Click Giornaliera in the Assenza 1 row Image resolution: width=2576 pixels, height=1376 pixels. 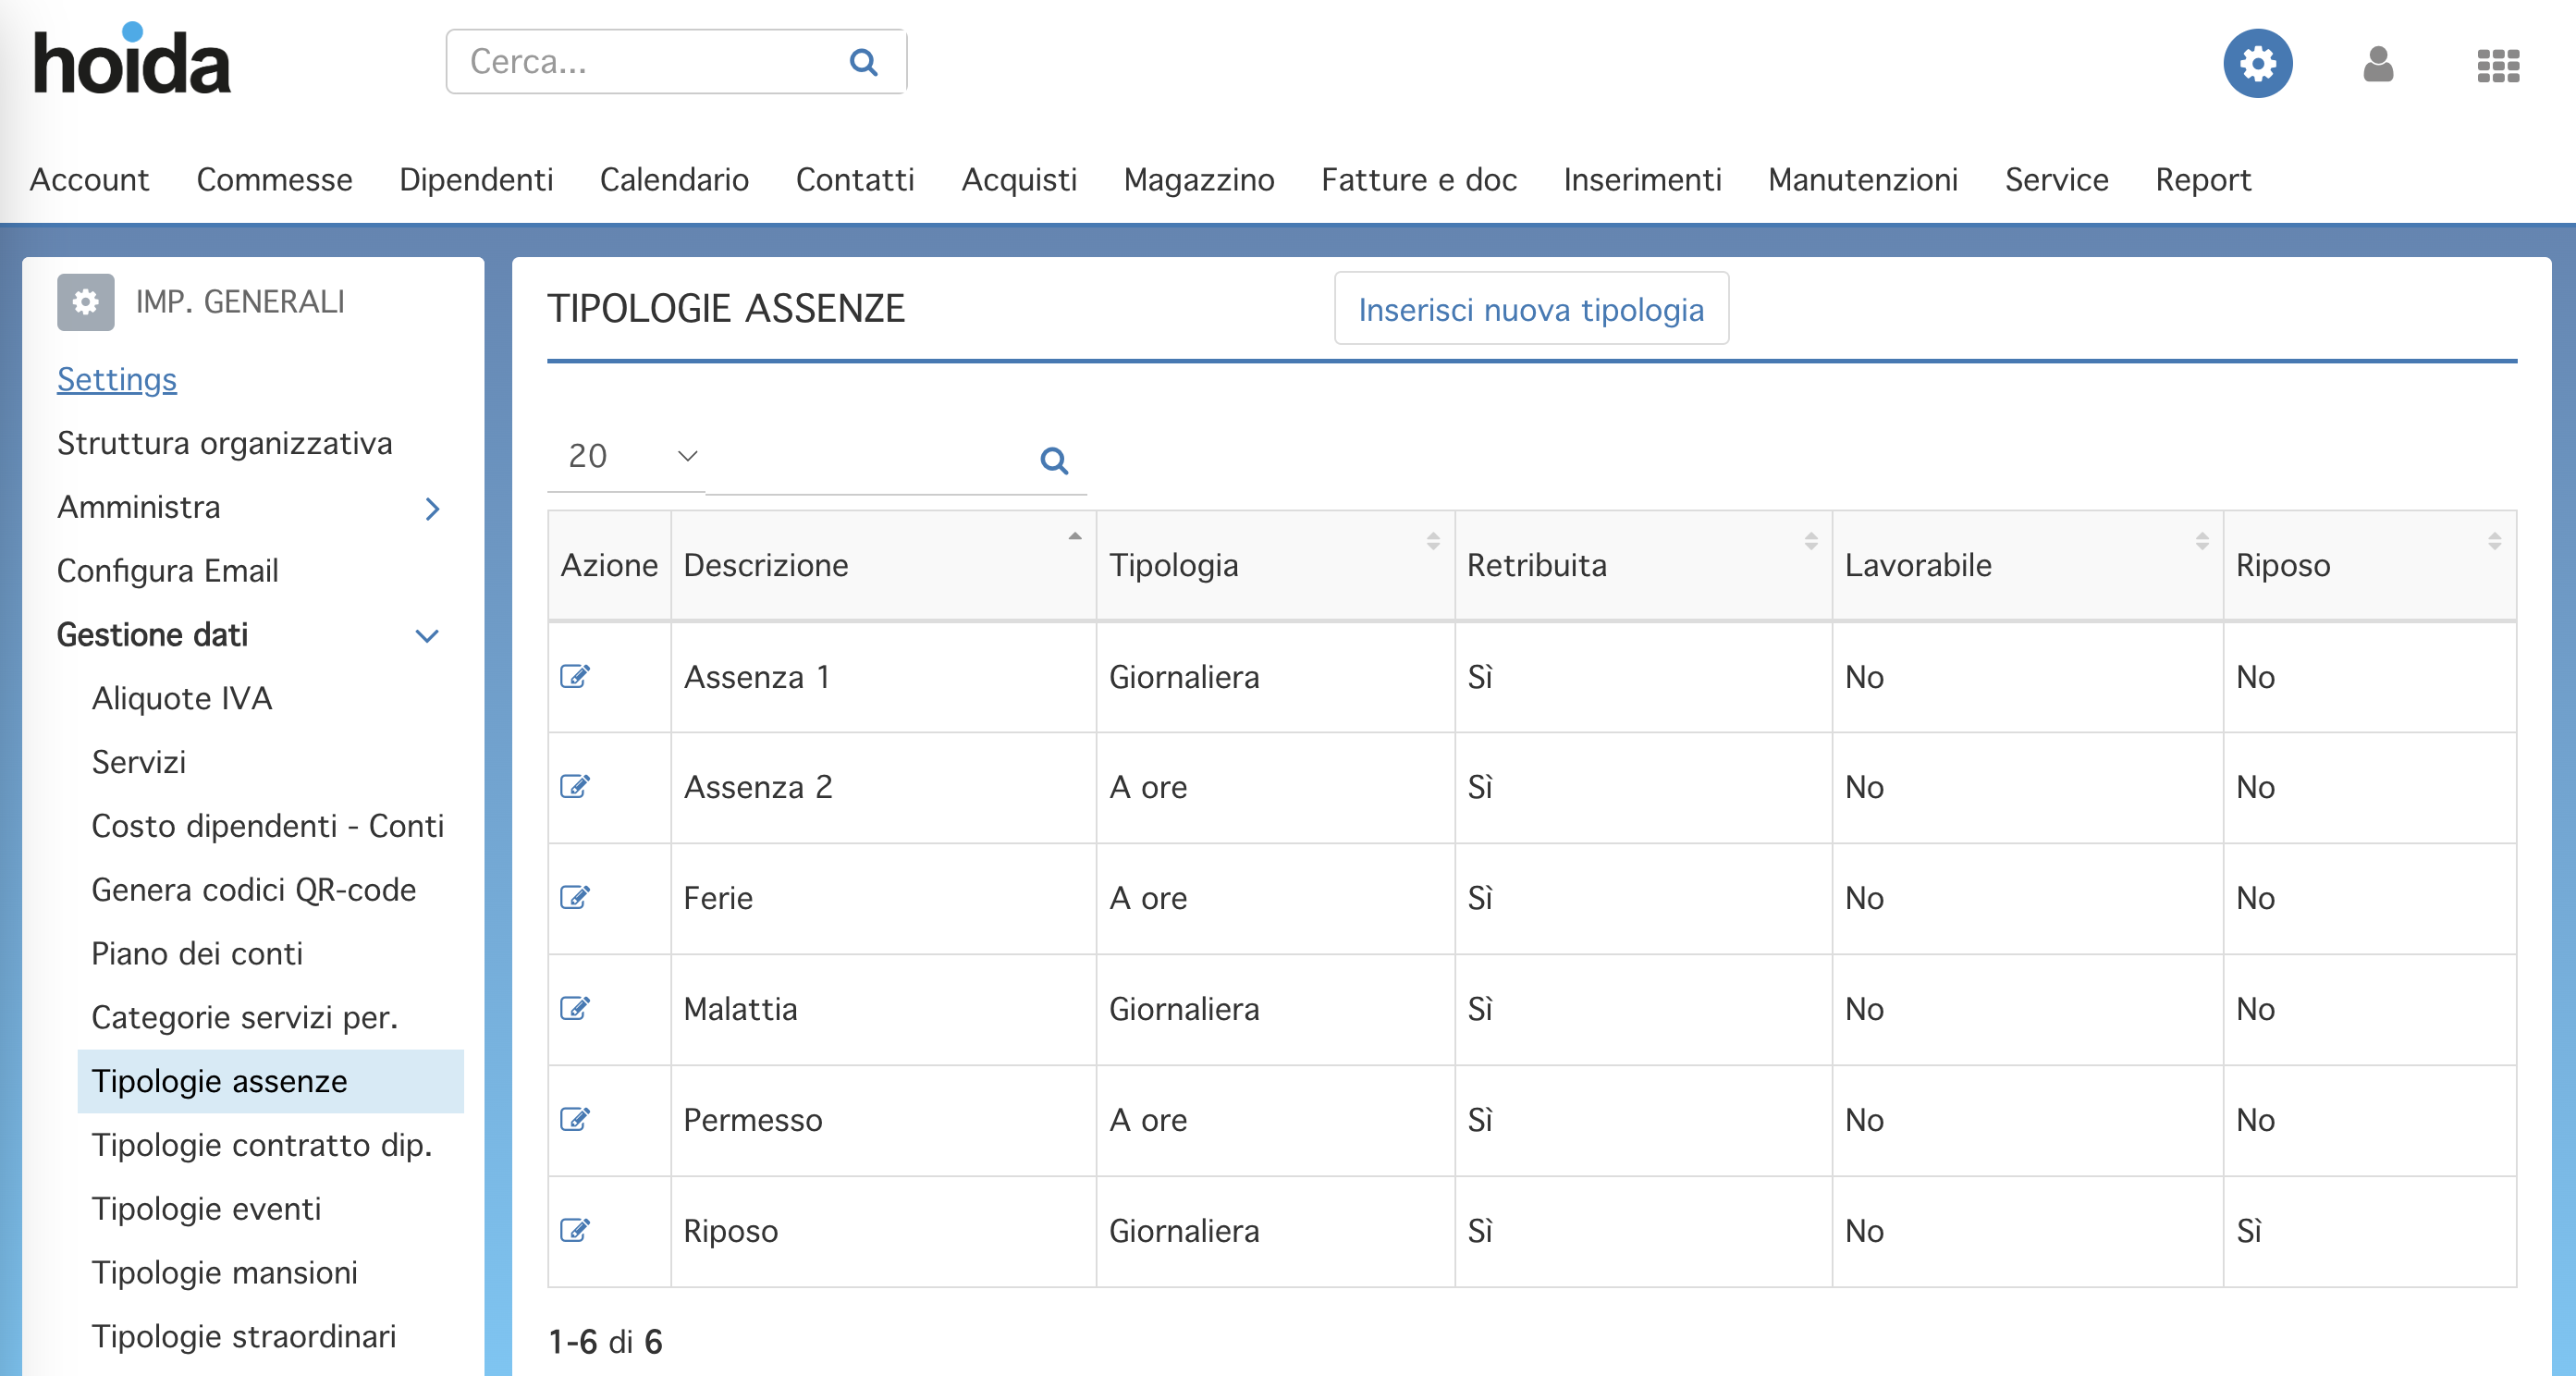(x=1184, y=677)
